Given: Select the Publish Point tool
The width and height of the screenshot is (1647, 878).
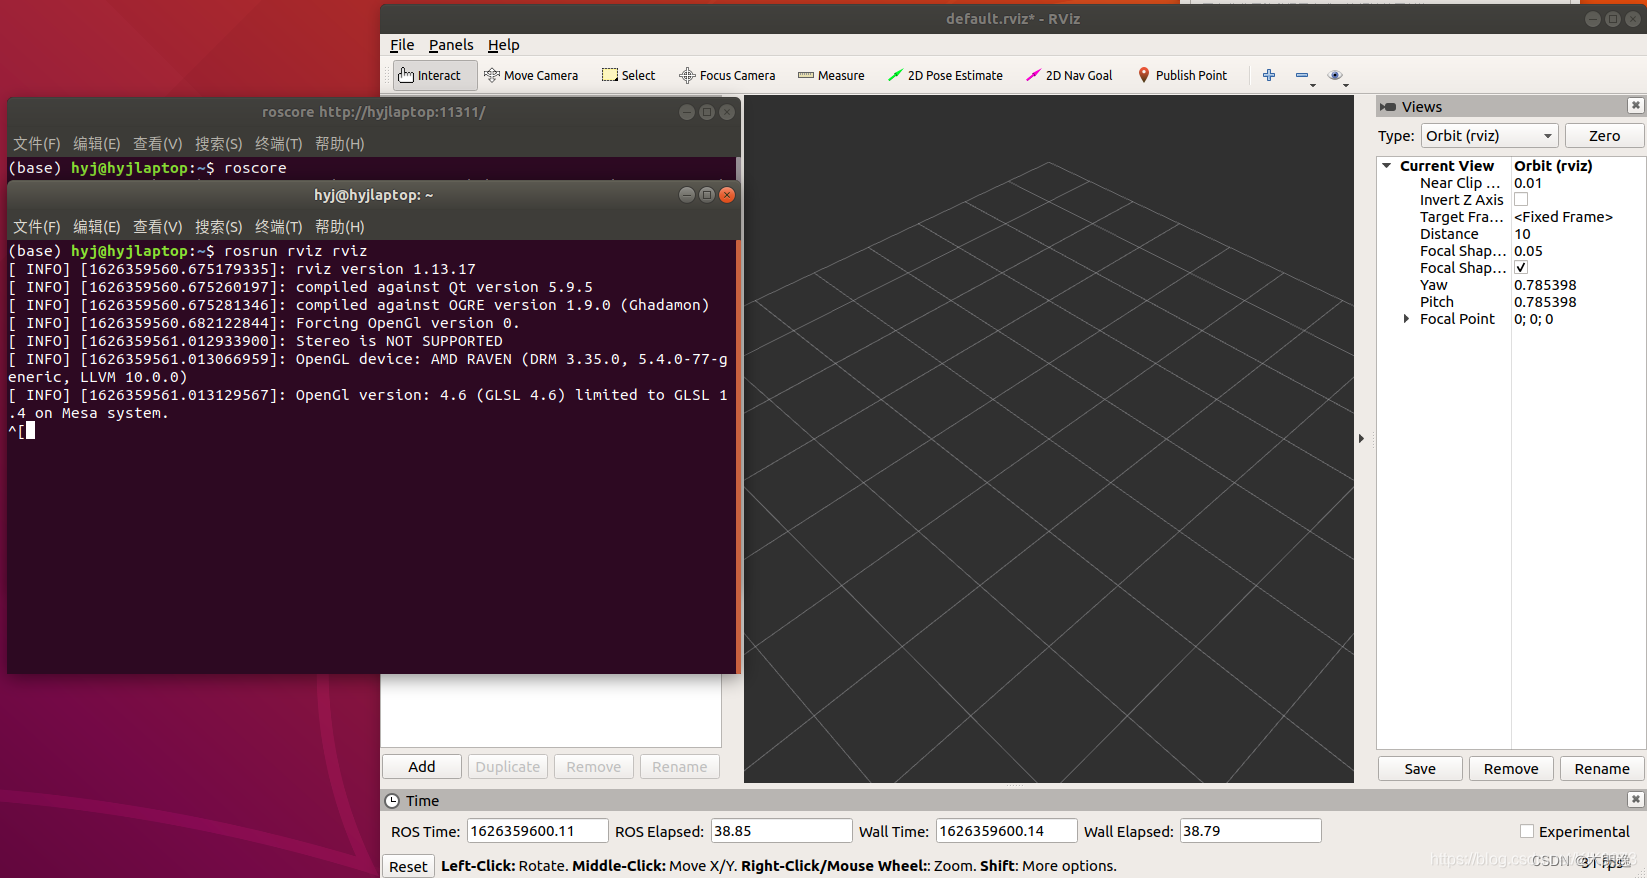Looking at the screenshot, I should (1182, 76).
